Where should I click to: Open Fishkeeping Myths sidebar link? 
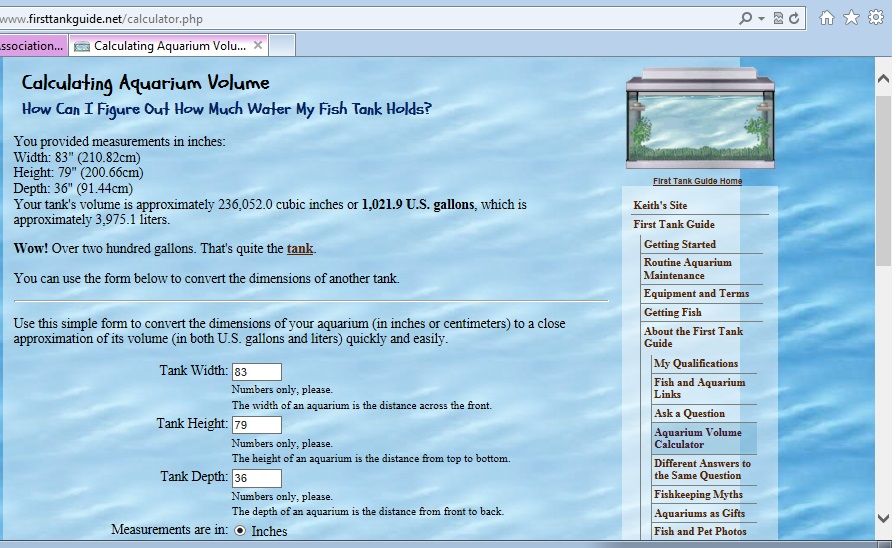698,494
